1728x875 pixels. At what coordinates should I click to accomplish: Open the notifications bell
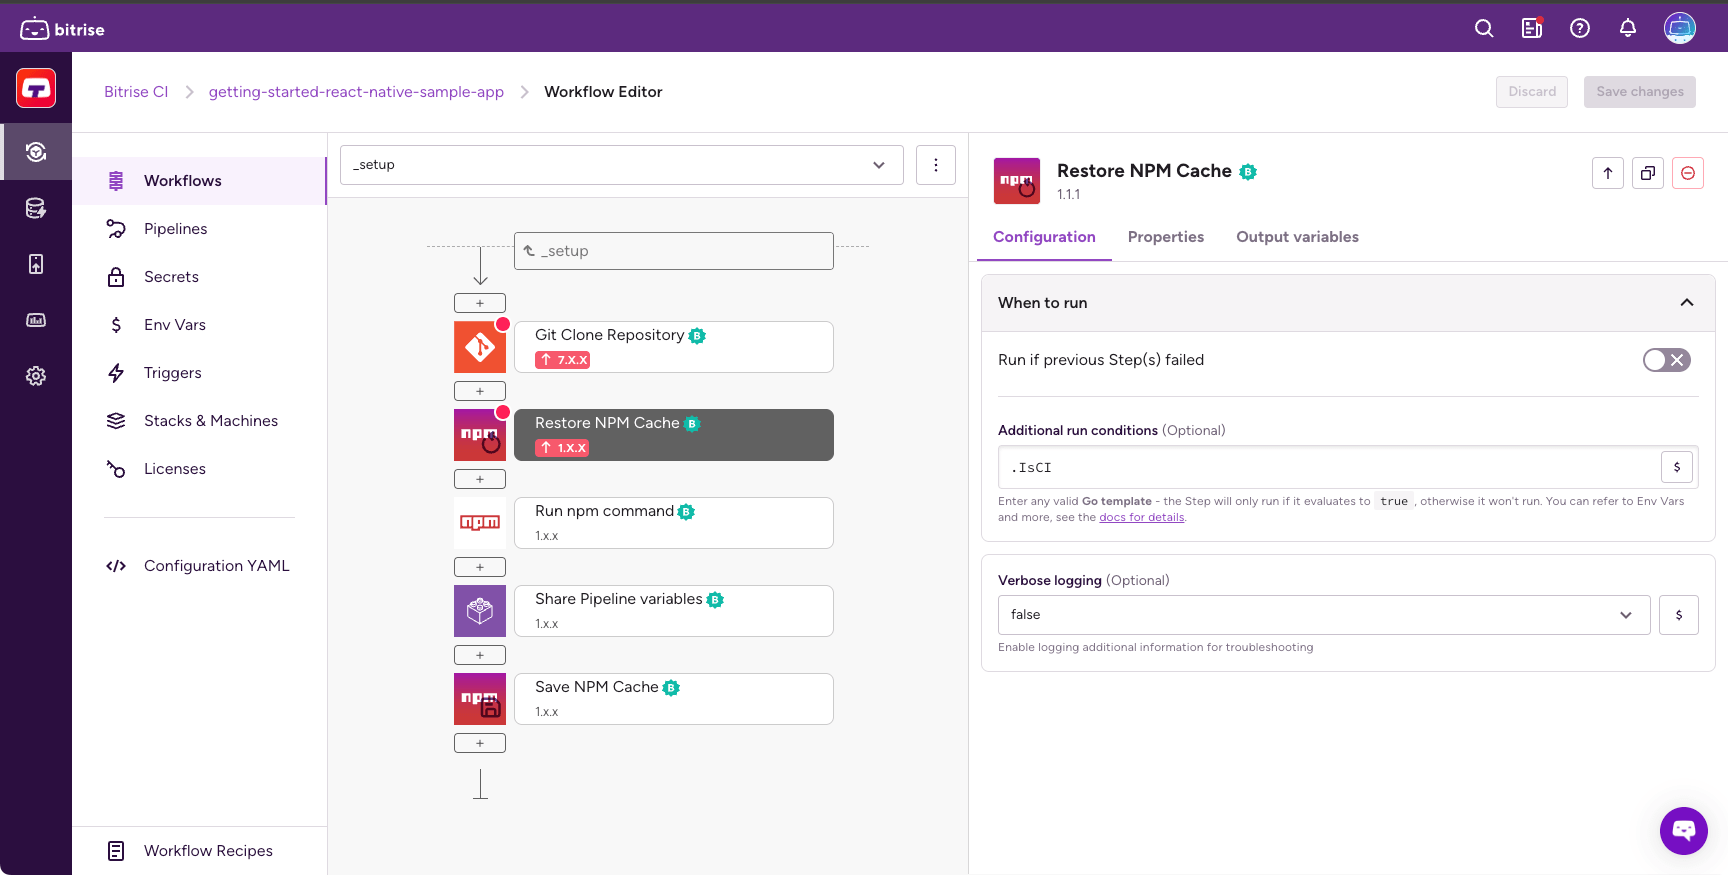[x=1628, y=29]
